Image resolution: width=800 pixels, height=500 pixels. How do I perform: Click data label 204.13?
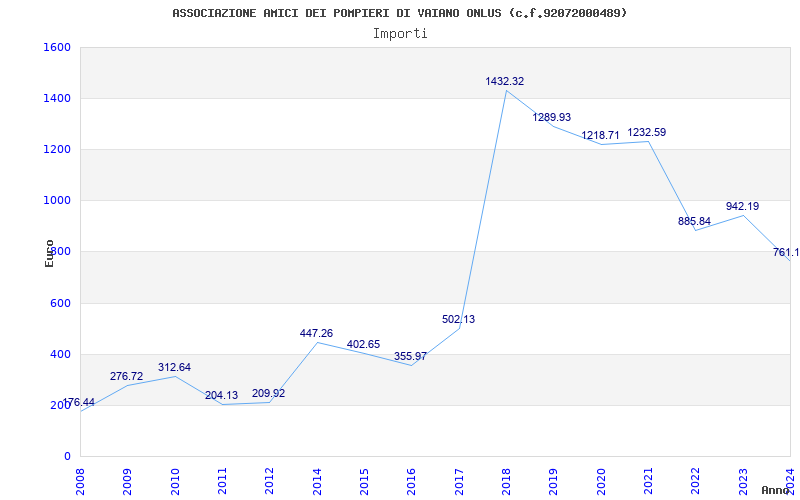221,395
